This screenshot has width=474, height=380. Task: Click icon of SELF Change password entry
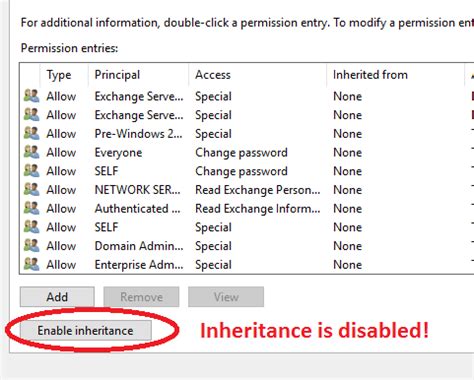click(x=31, y=171)
